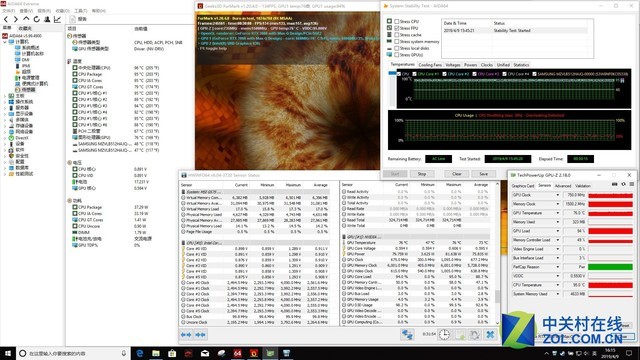Click AIDA64 back navigation arrow
This screenshot has height=360, width=640.
point(6,19)
